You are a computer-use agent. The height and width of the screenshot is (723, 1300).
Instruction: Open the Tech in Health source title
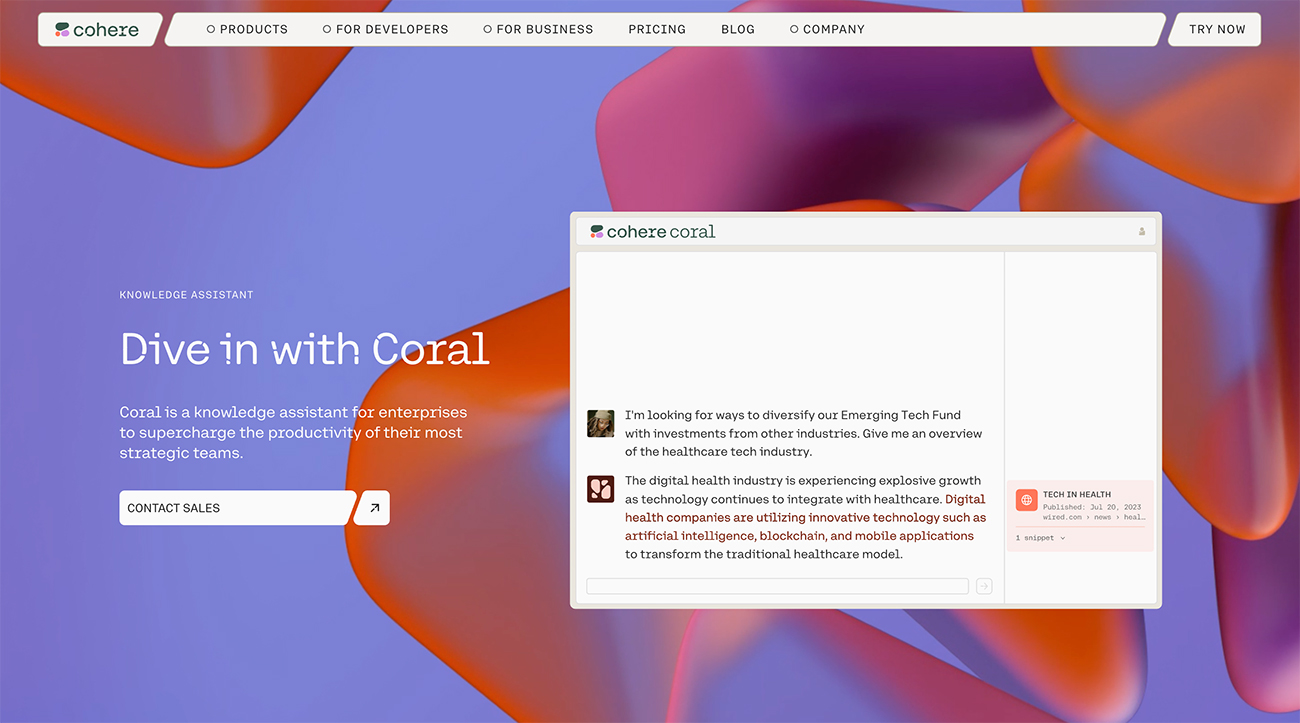point(1077,494)
